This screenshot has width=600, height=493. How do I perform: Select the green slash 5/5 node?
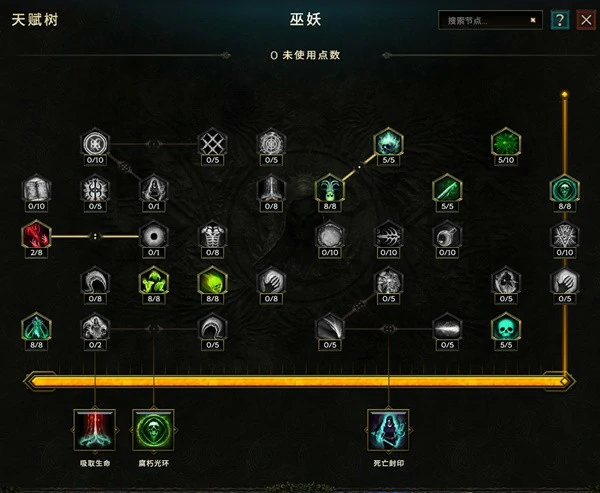tap(447, 189)
